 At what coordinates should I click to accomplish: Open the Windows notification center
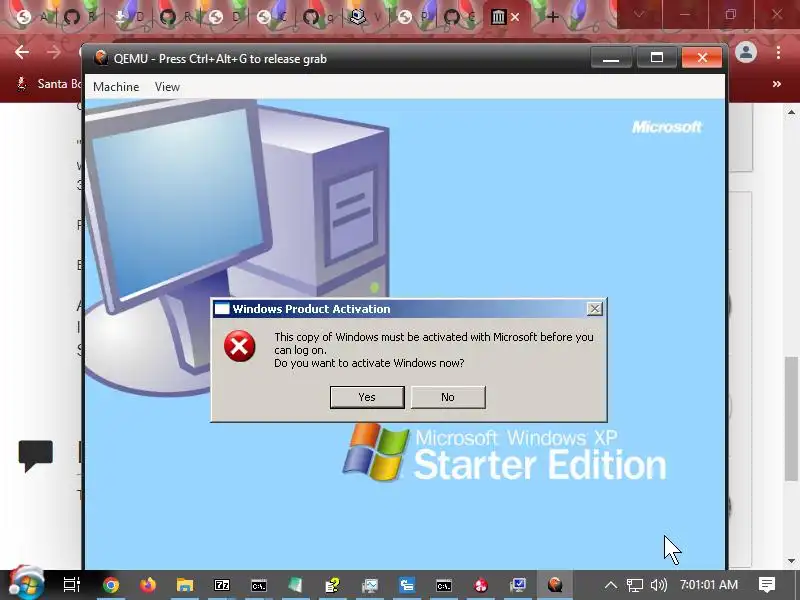(767, 585)
